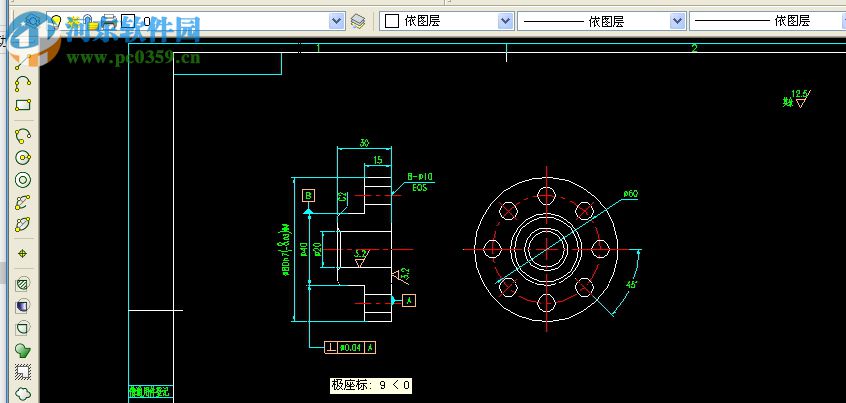Click the datum A box in the drawing

[409, 300]
